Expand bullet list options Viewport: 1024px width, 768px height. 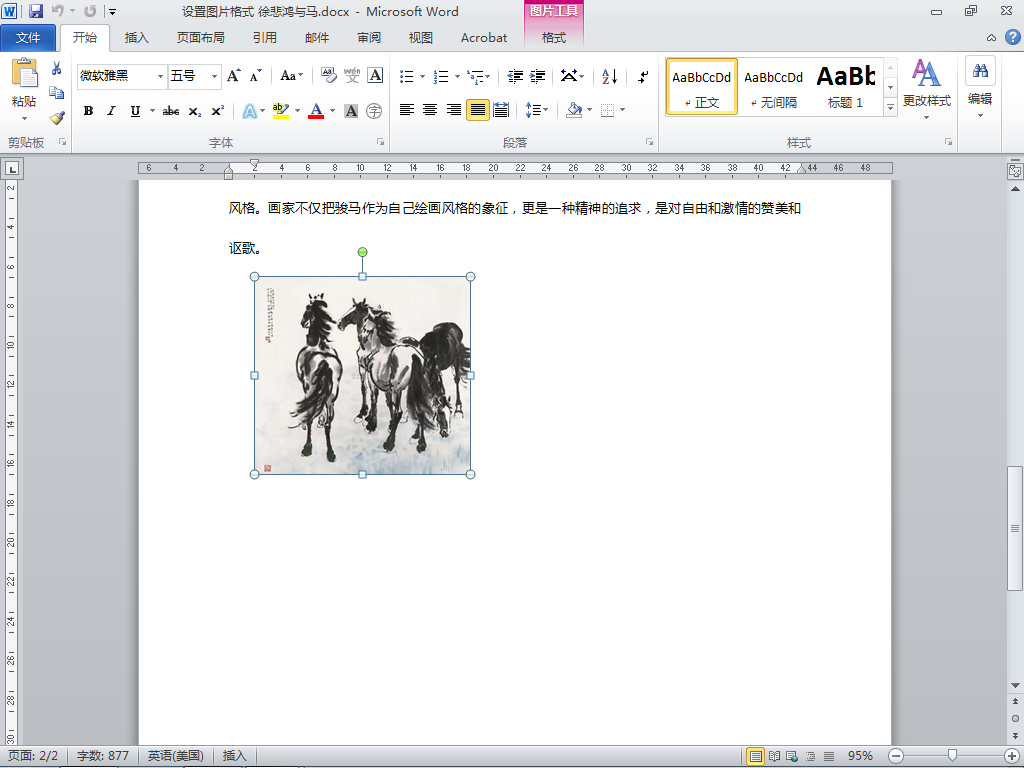(x=423, y=76)
